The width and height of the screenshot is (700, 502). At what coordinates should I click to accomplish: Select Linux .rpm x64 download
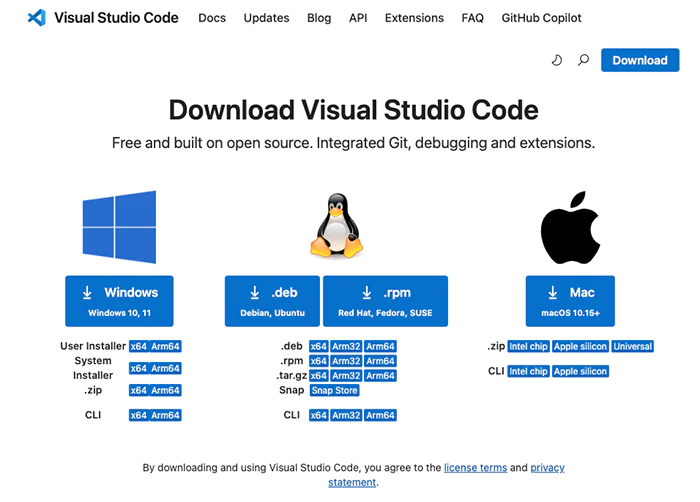coord(319,361)
